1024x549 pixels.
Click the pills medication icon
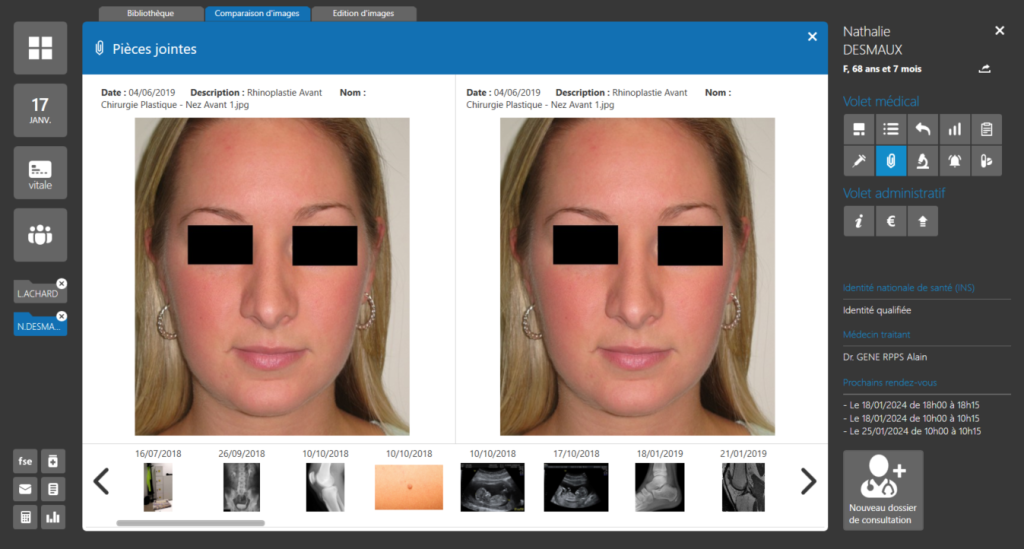(986, 161)
